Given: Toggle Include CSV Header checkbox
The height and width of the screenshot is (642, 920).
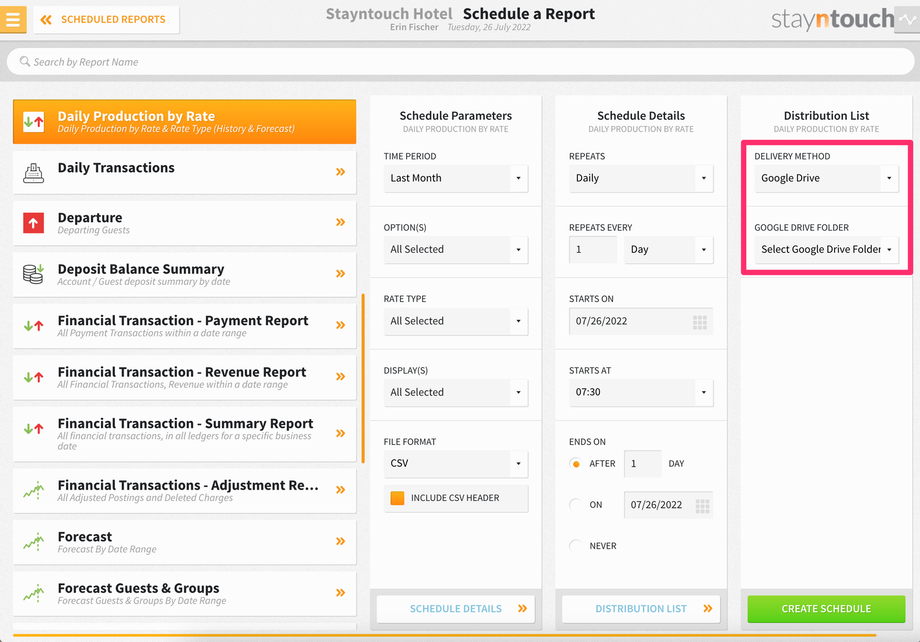Looking at the screenshot, I should pos(397,498).
